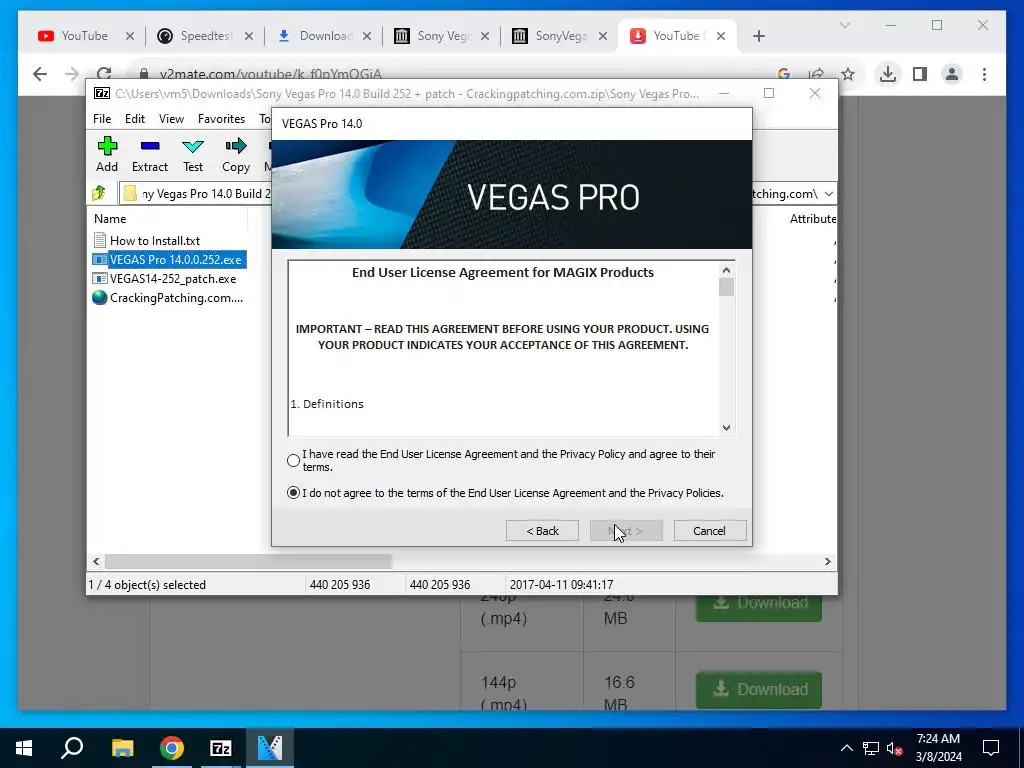Viewport: 1024px width, 768px height.
Task: Toggle Chrome side panel
Action: pyautogui.click(x=920, y=74)
